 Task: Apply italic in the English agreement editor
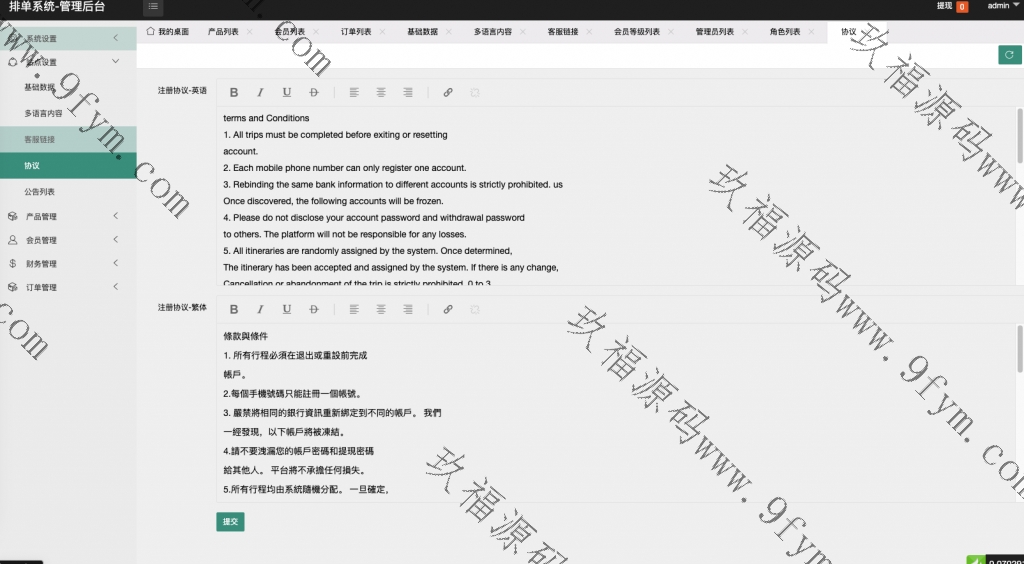(260, 92)
